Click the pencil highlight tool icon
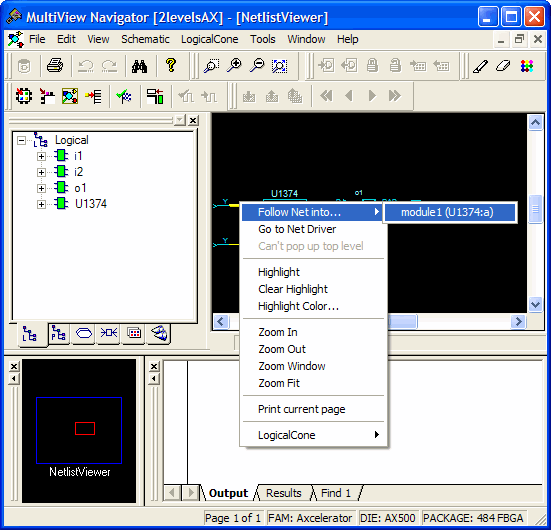 coord(480,66)
